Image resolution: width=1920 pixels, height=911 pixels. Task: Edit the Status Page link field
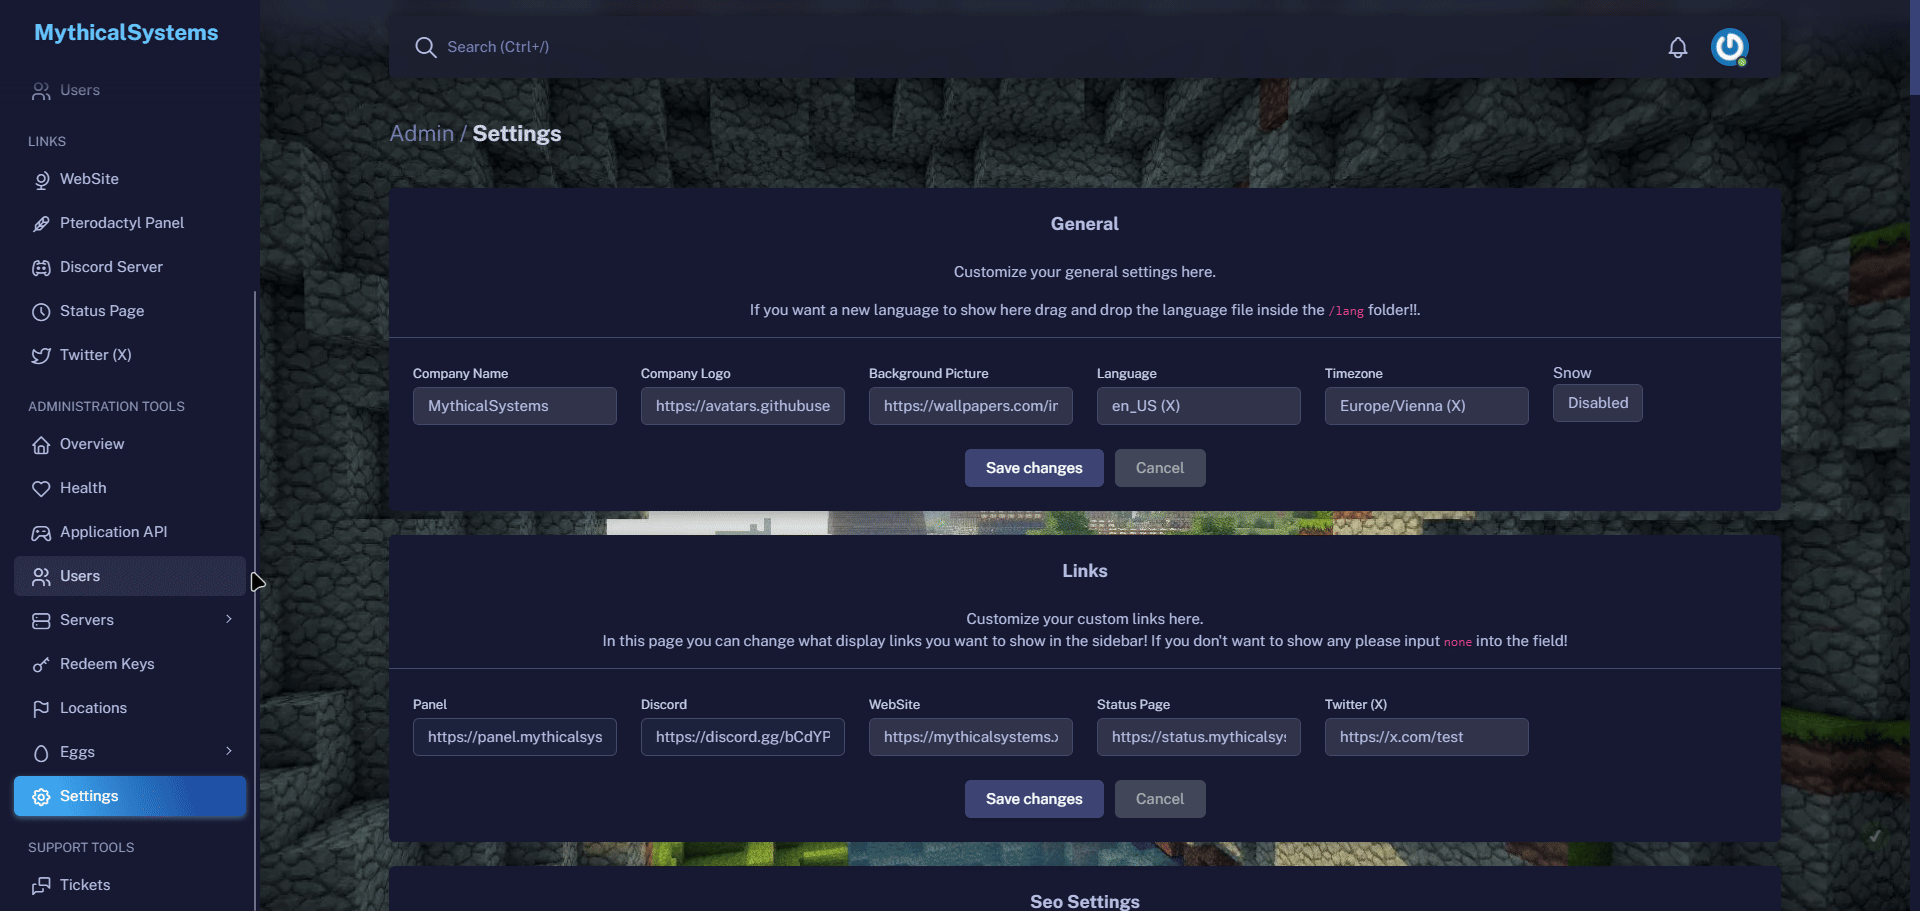(x=1198, y=737)
